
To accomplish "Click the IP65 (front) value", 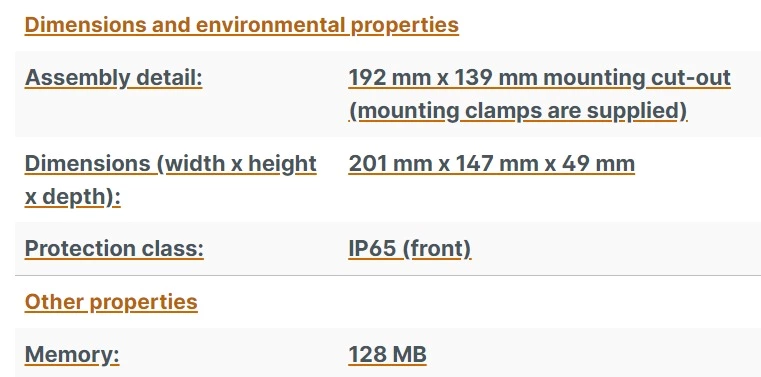I will click(x=410, y=249).
